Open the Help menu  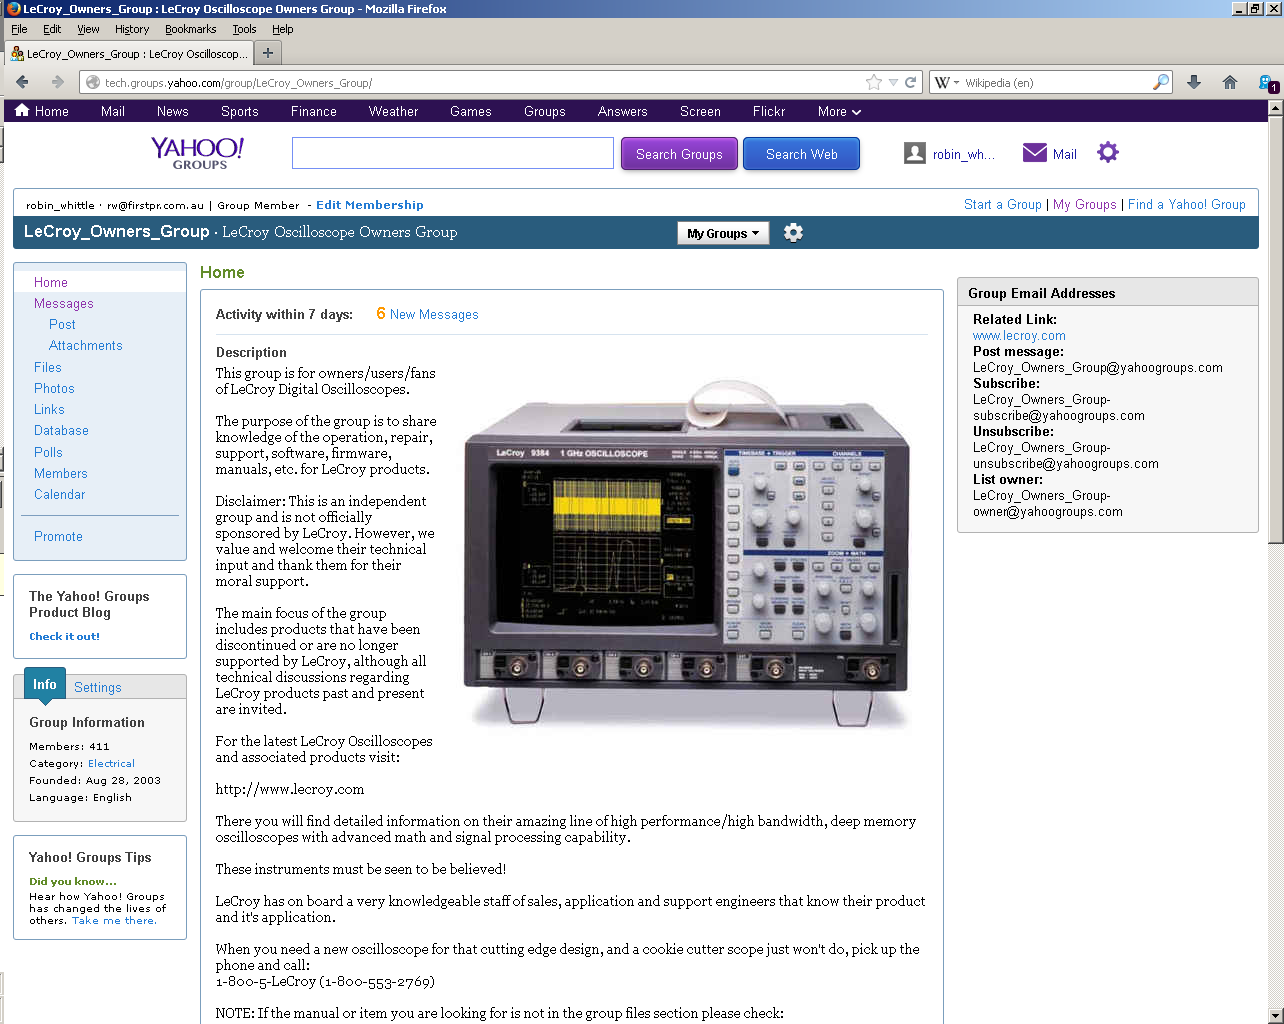click(283, 29)
